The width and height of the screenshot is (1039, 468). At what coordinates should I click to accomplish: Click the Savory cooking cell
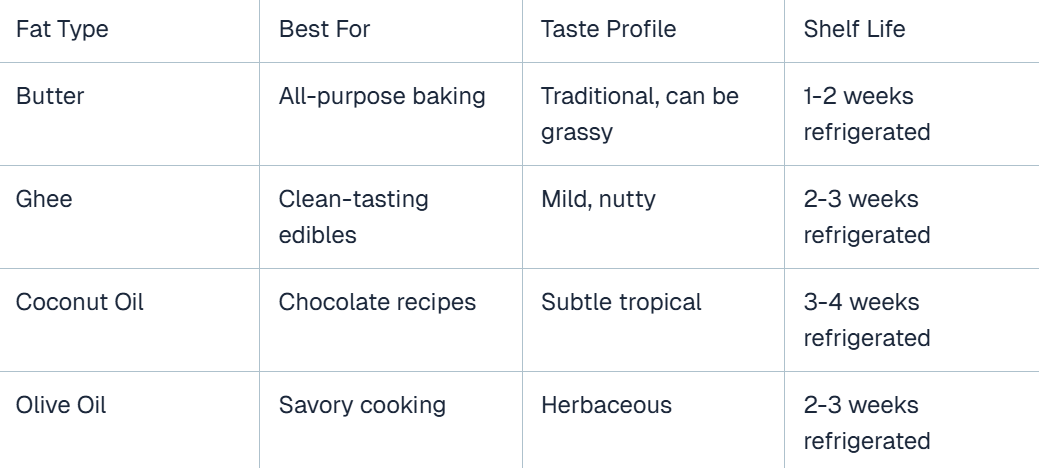[391, 420]
